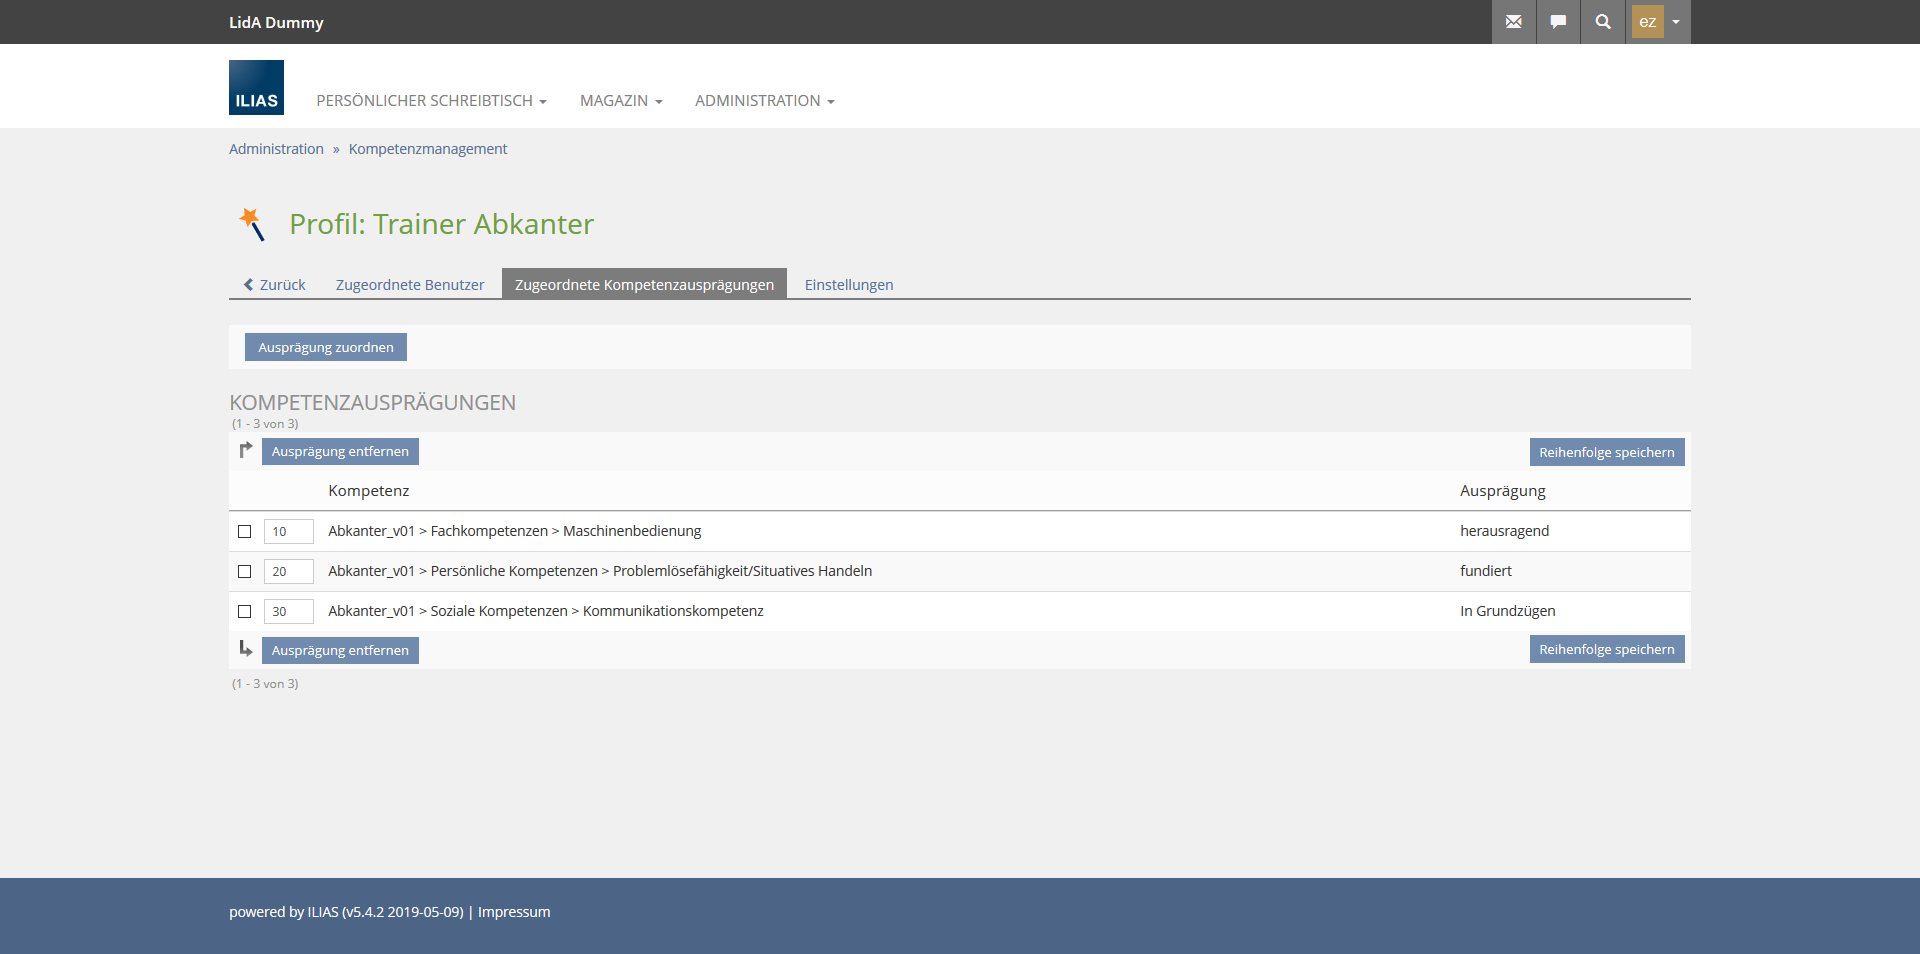Screen dimensions: 1920x954
Task: Open the search magnifier icon
Action: tap(1603, 22)
